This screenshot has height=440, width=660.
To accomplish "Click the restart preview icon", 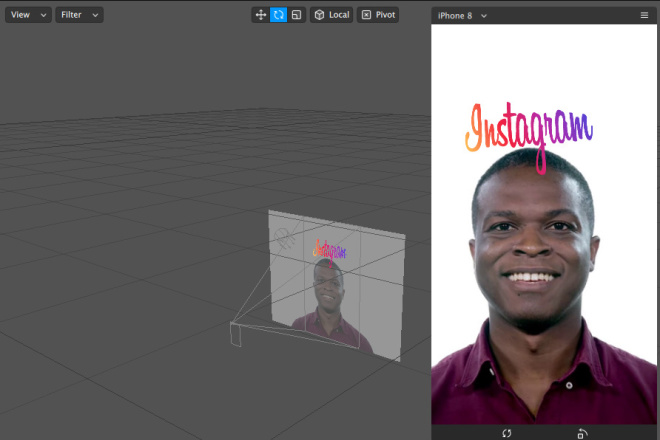I will point(507,433).
